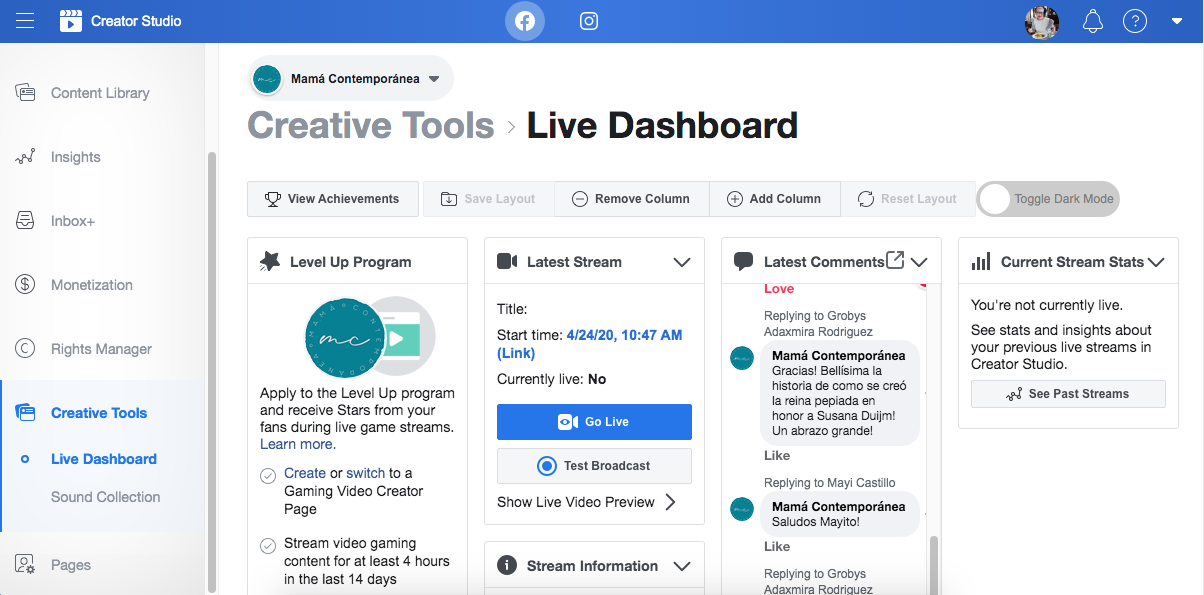1204x595 pixels.
Task: Switch to the Facebook platform icon
Action: 525,21
